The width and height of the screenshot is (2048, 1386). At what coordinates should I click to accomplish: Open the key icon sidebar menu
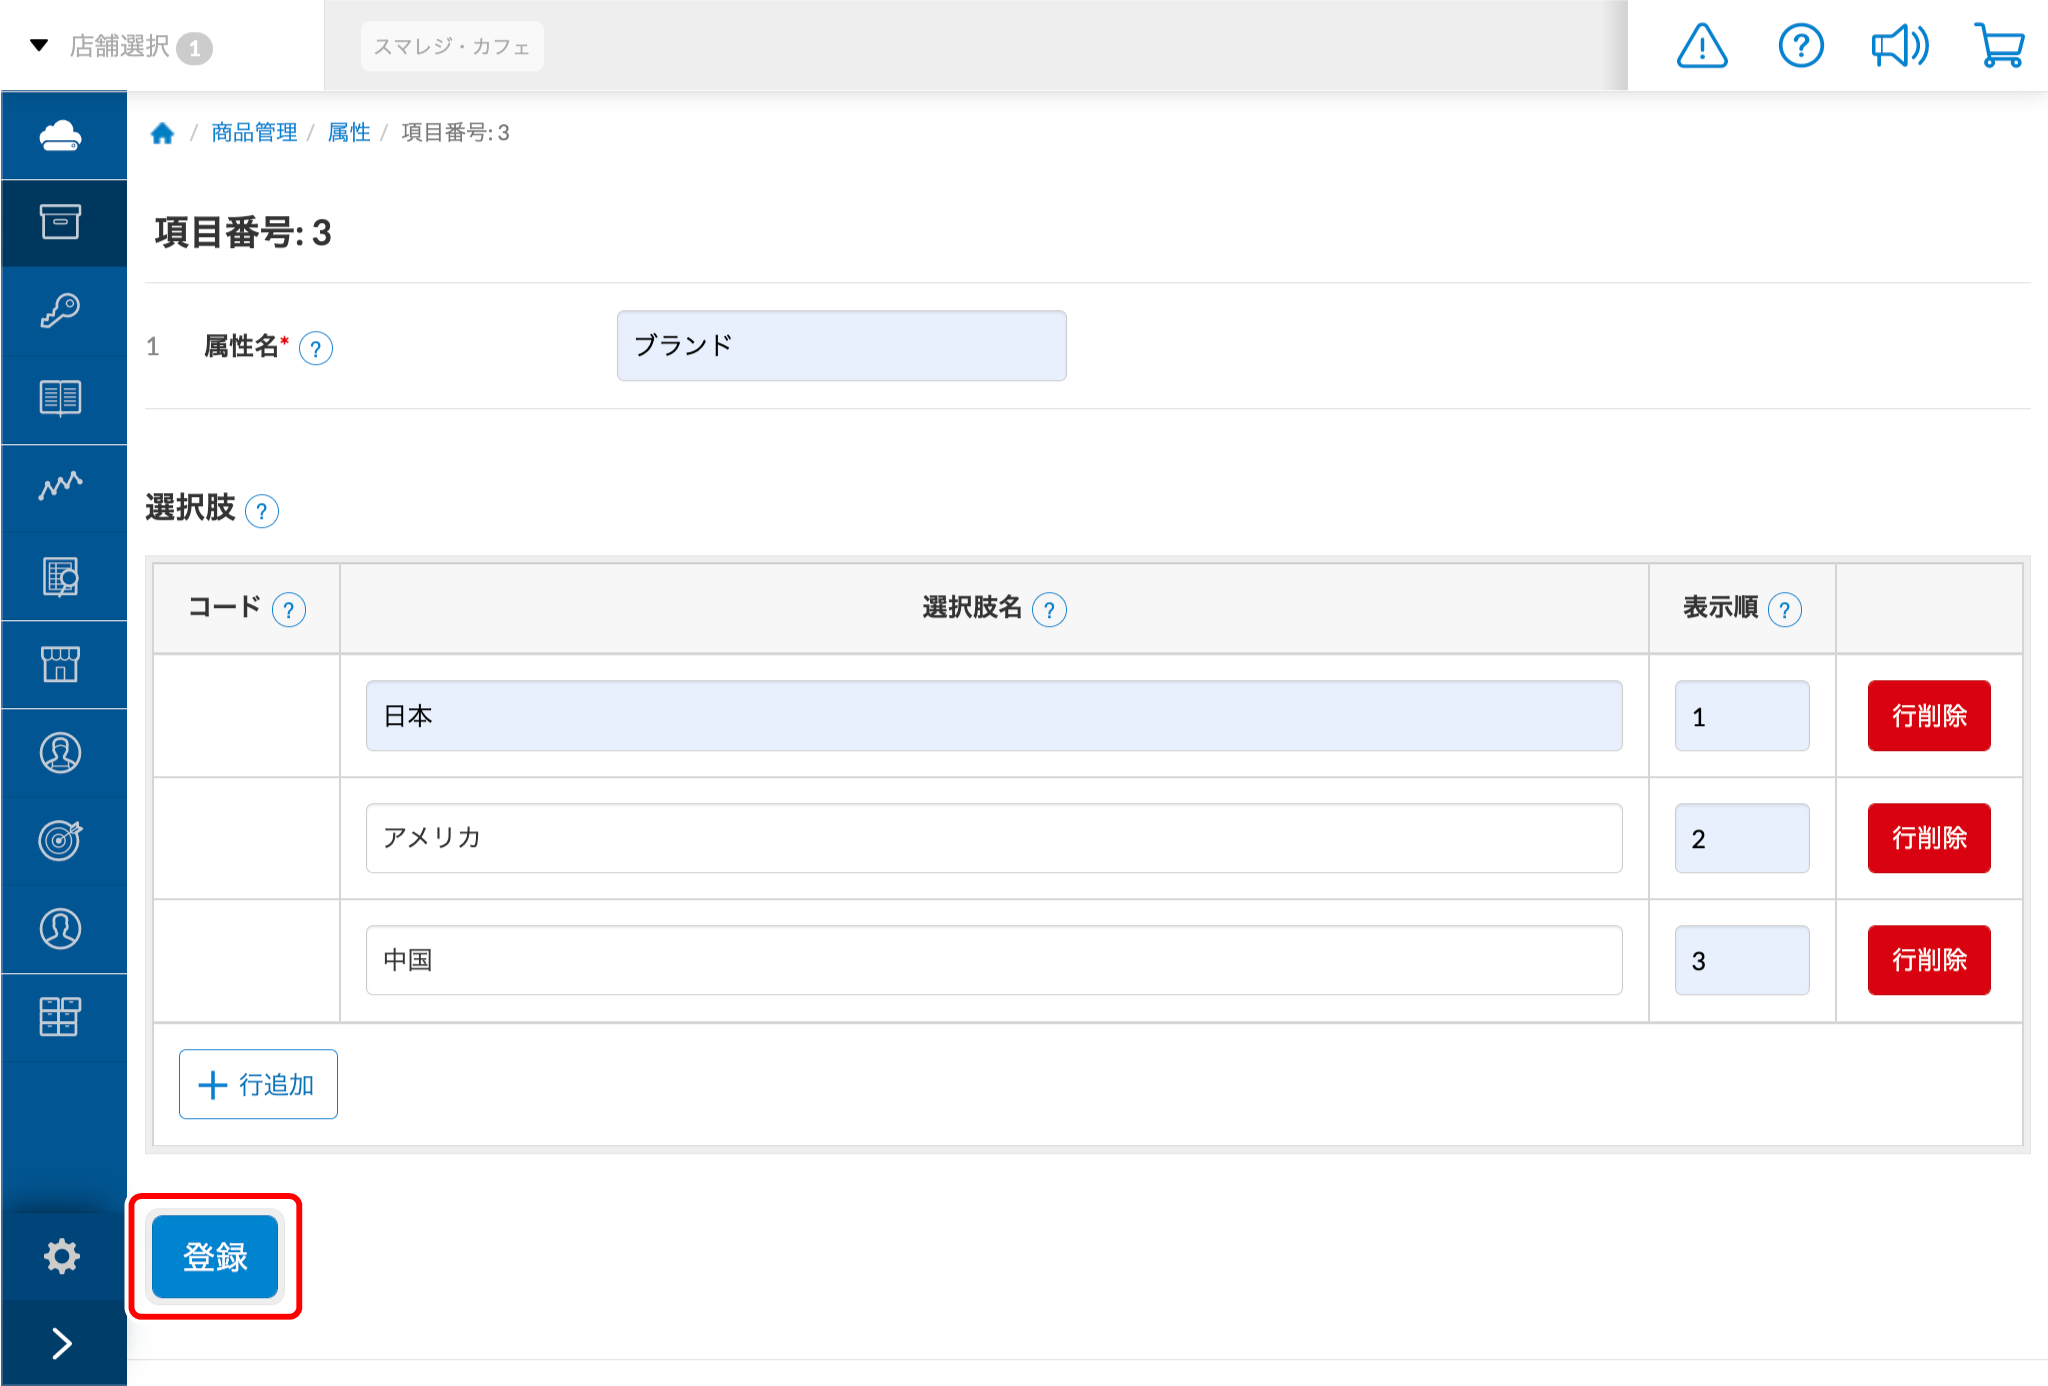[61, 311]
